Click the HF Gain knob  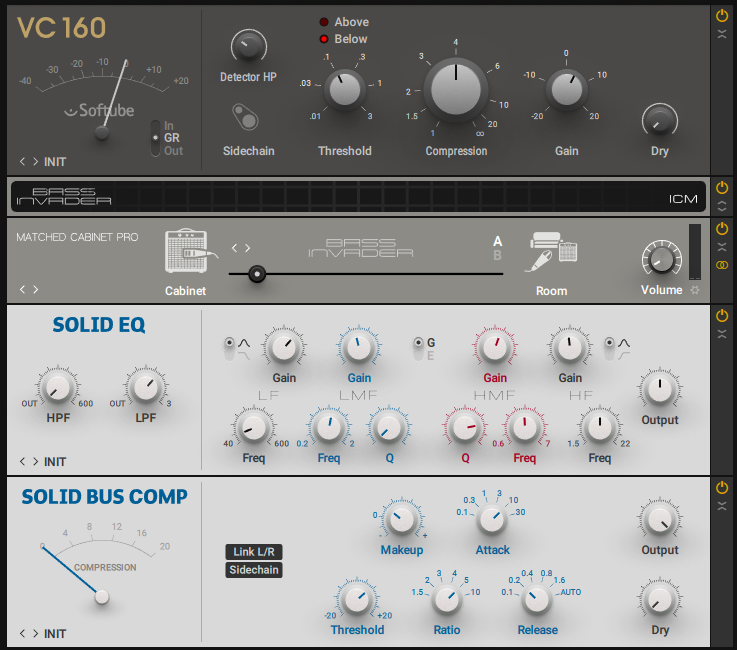pyautogui.click(x=570, y=348)
